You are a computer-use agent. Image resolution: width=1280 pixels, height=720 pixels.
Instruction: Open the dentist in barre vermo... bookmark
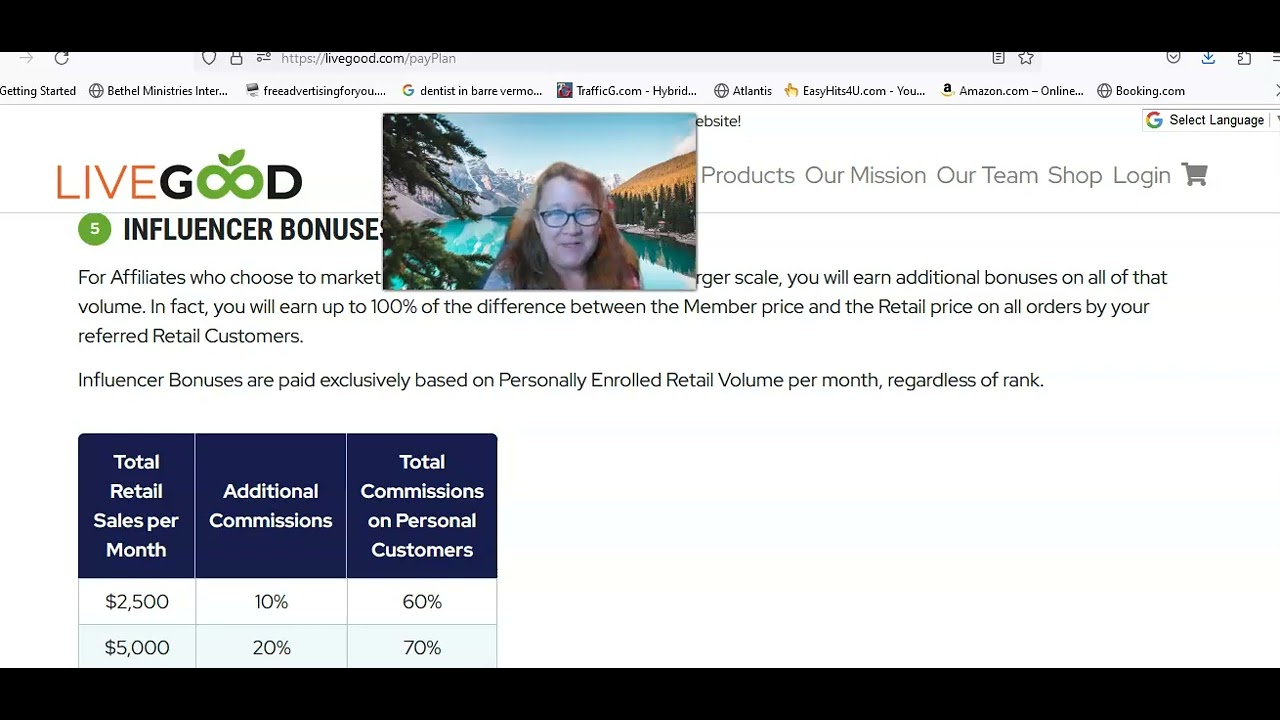pyautogui.click(x=481, y=90)
